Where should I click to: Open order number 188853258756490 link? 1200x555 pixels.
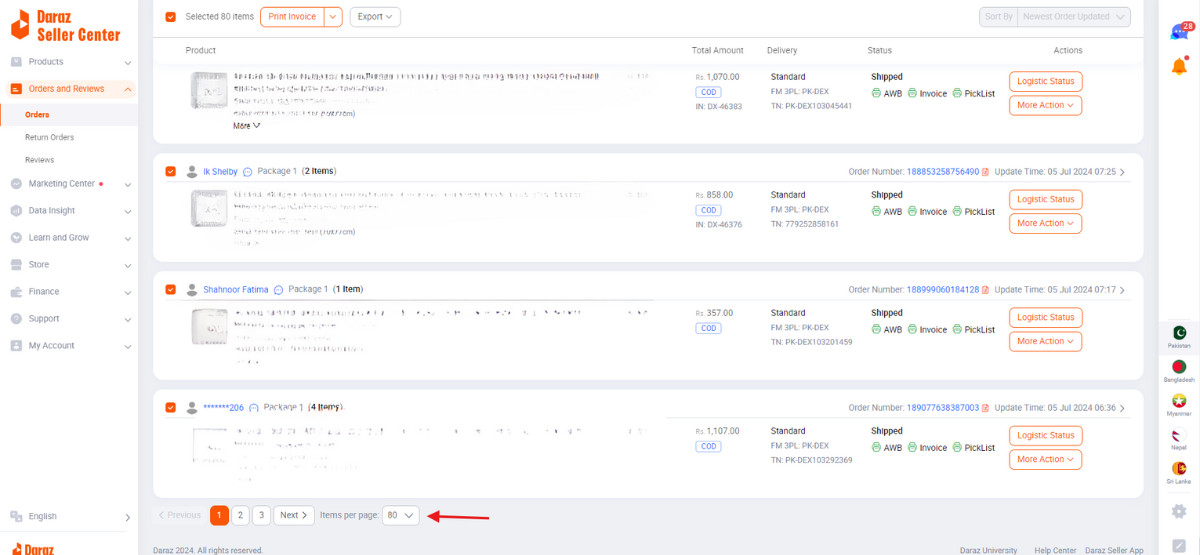tap(943, 172)
